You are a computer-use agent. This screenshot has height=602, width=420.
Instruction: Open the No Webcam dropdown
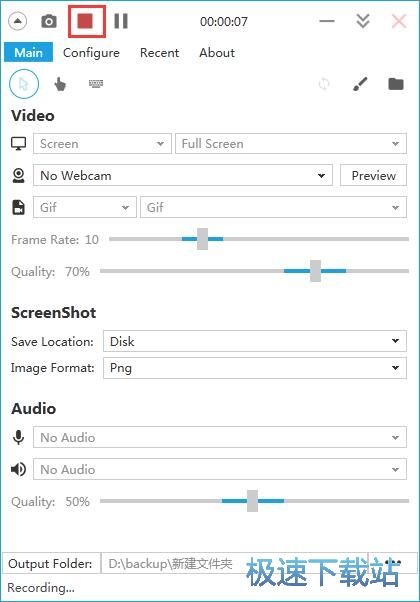coord(183,175)
